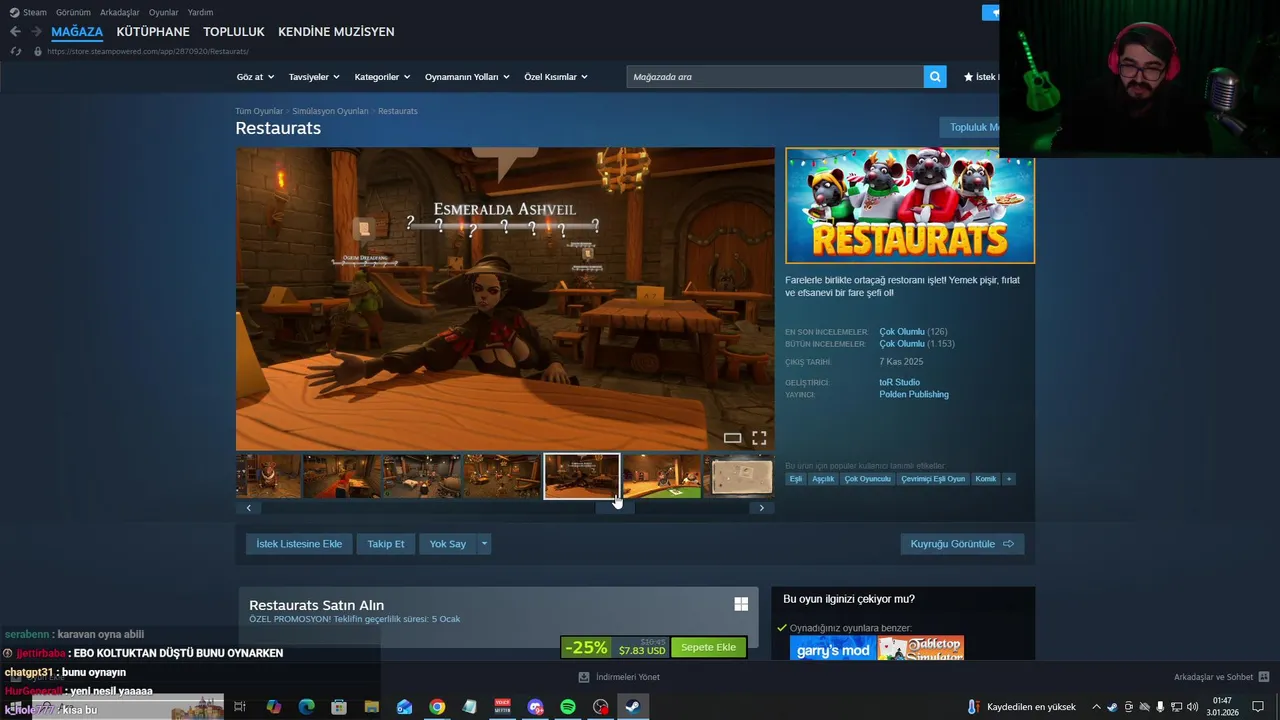This screenshot has width=1280, height=720.
Task: Switch to the TOPLULUK tab
Action: click(234, 32)
